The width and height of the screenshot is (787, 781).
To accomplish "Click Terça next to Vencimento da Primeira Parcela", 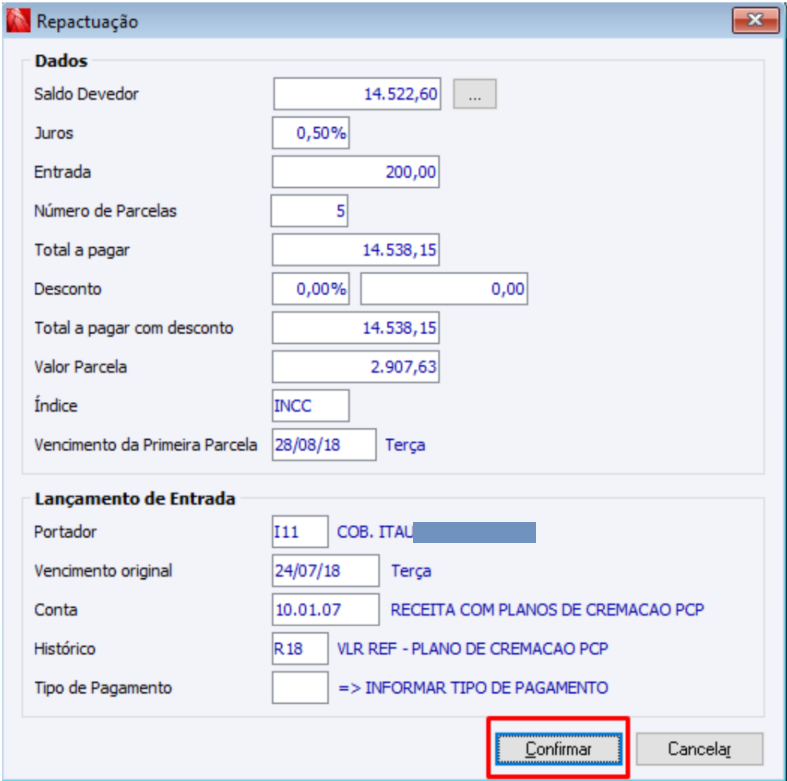I will (x=405, y=445).
